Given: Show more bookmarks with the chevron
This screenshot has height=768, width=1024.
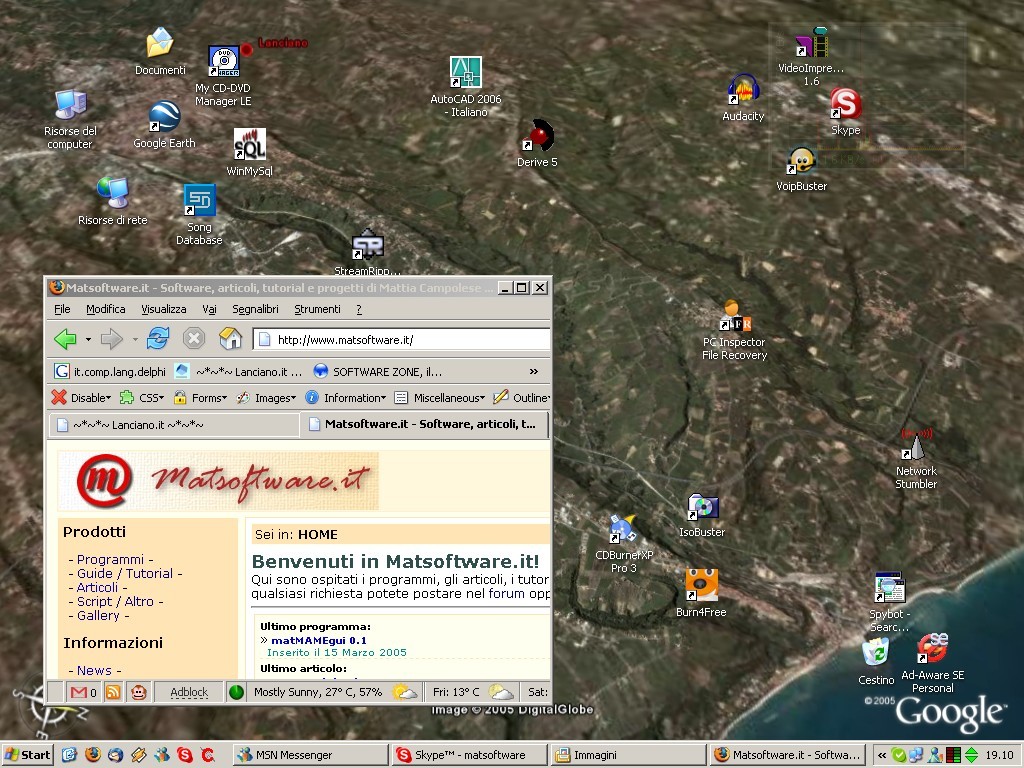Looking at the screenshot, I should click(x=534, y=372).
